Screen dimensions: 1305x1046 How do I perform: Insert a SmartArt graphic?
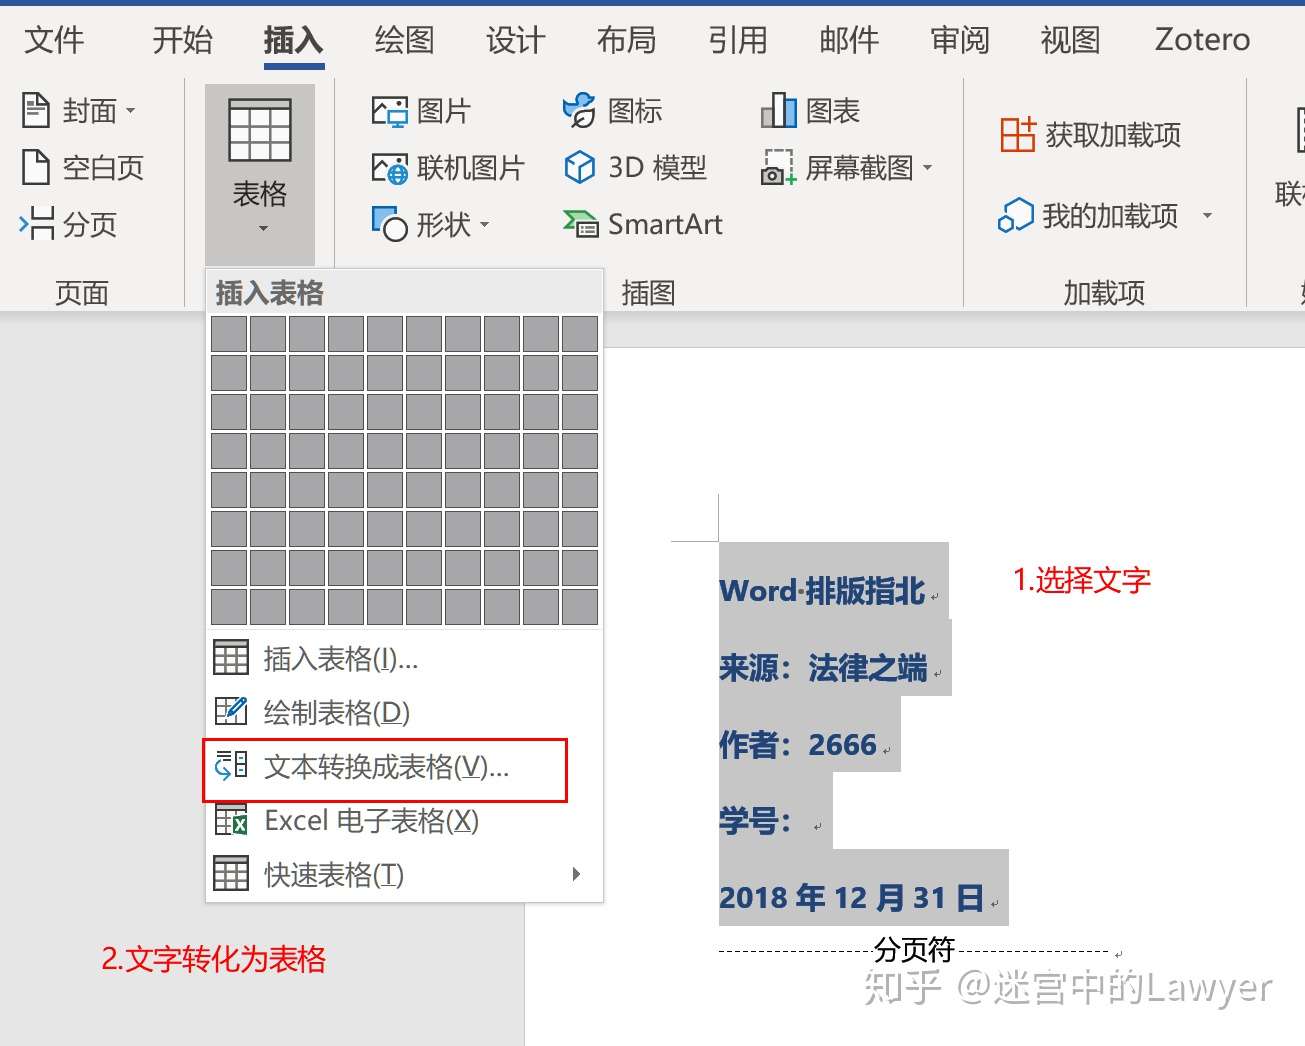[x=643, y=224]
